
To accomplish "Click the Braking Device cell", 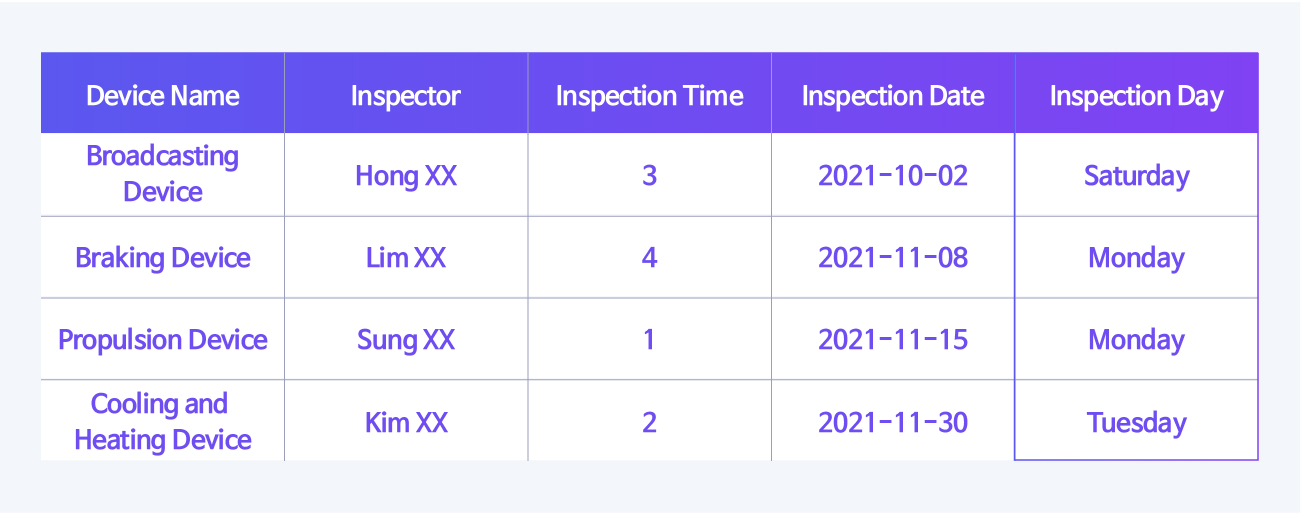I will tap(163, 257).
